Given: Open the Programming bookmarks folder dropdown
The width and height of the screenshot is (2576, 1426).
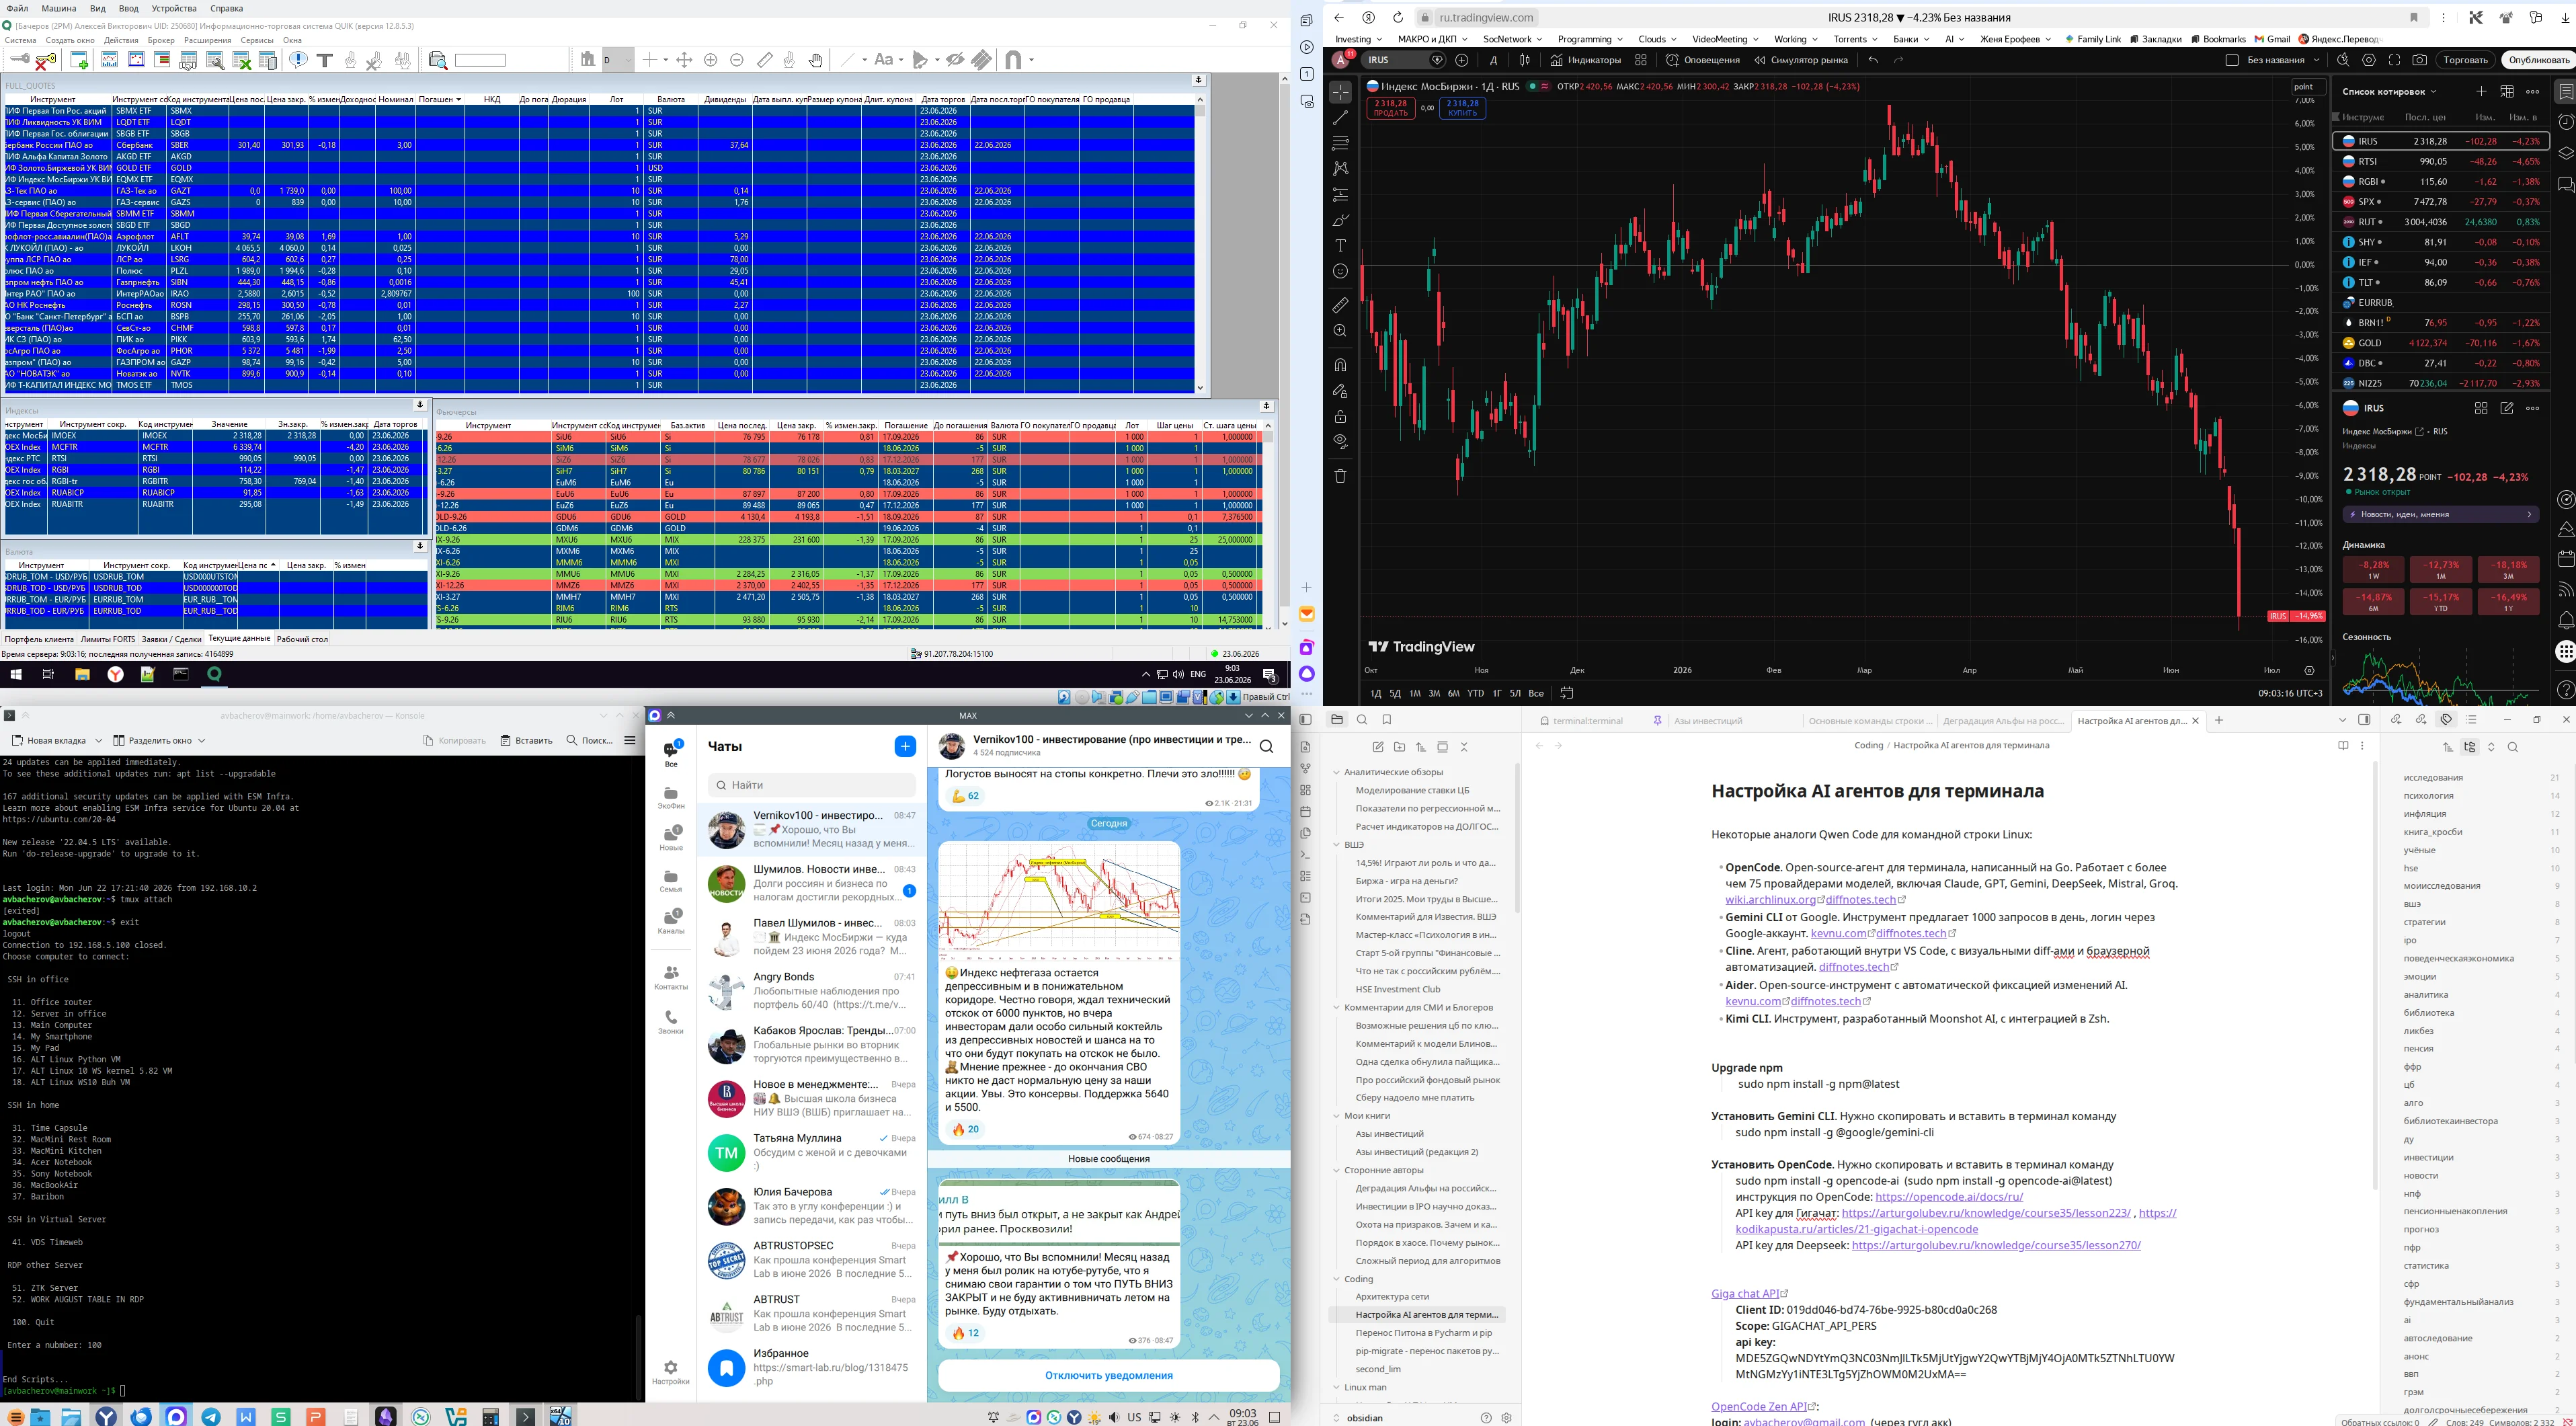Looking at the screenshot, I should [1590, 39].
